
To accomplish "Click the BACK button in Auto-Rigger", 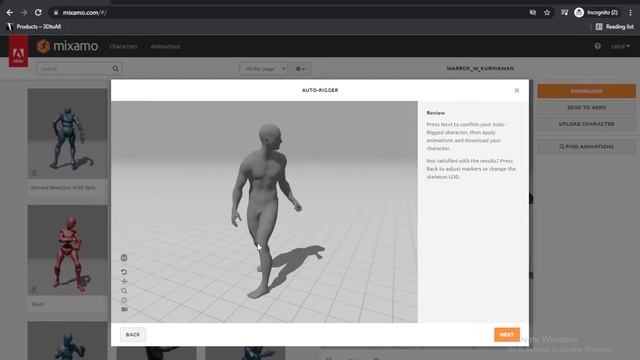I will [133, 334].
